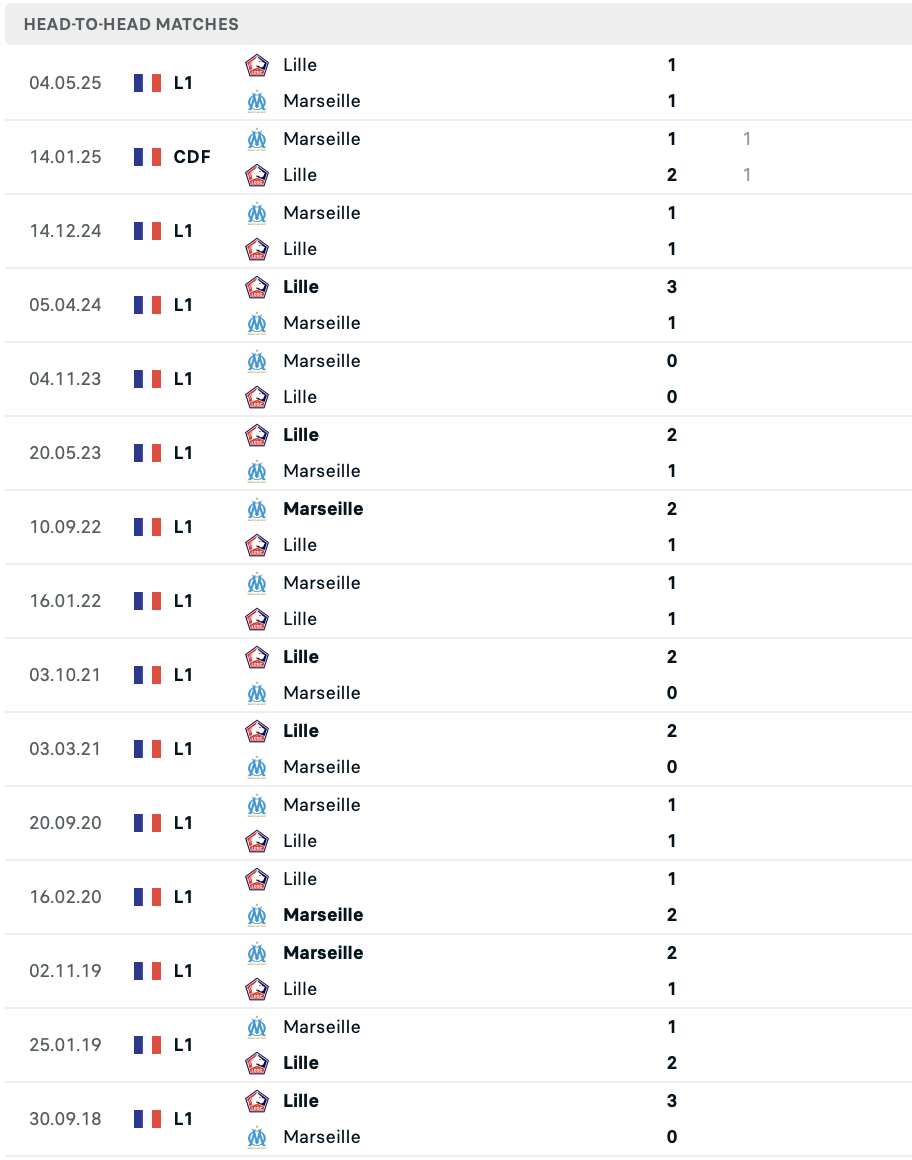Click French flag beside 20.05.23 match
The height and width of the screenshot is (1160, 912).
point(148,453)
